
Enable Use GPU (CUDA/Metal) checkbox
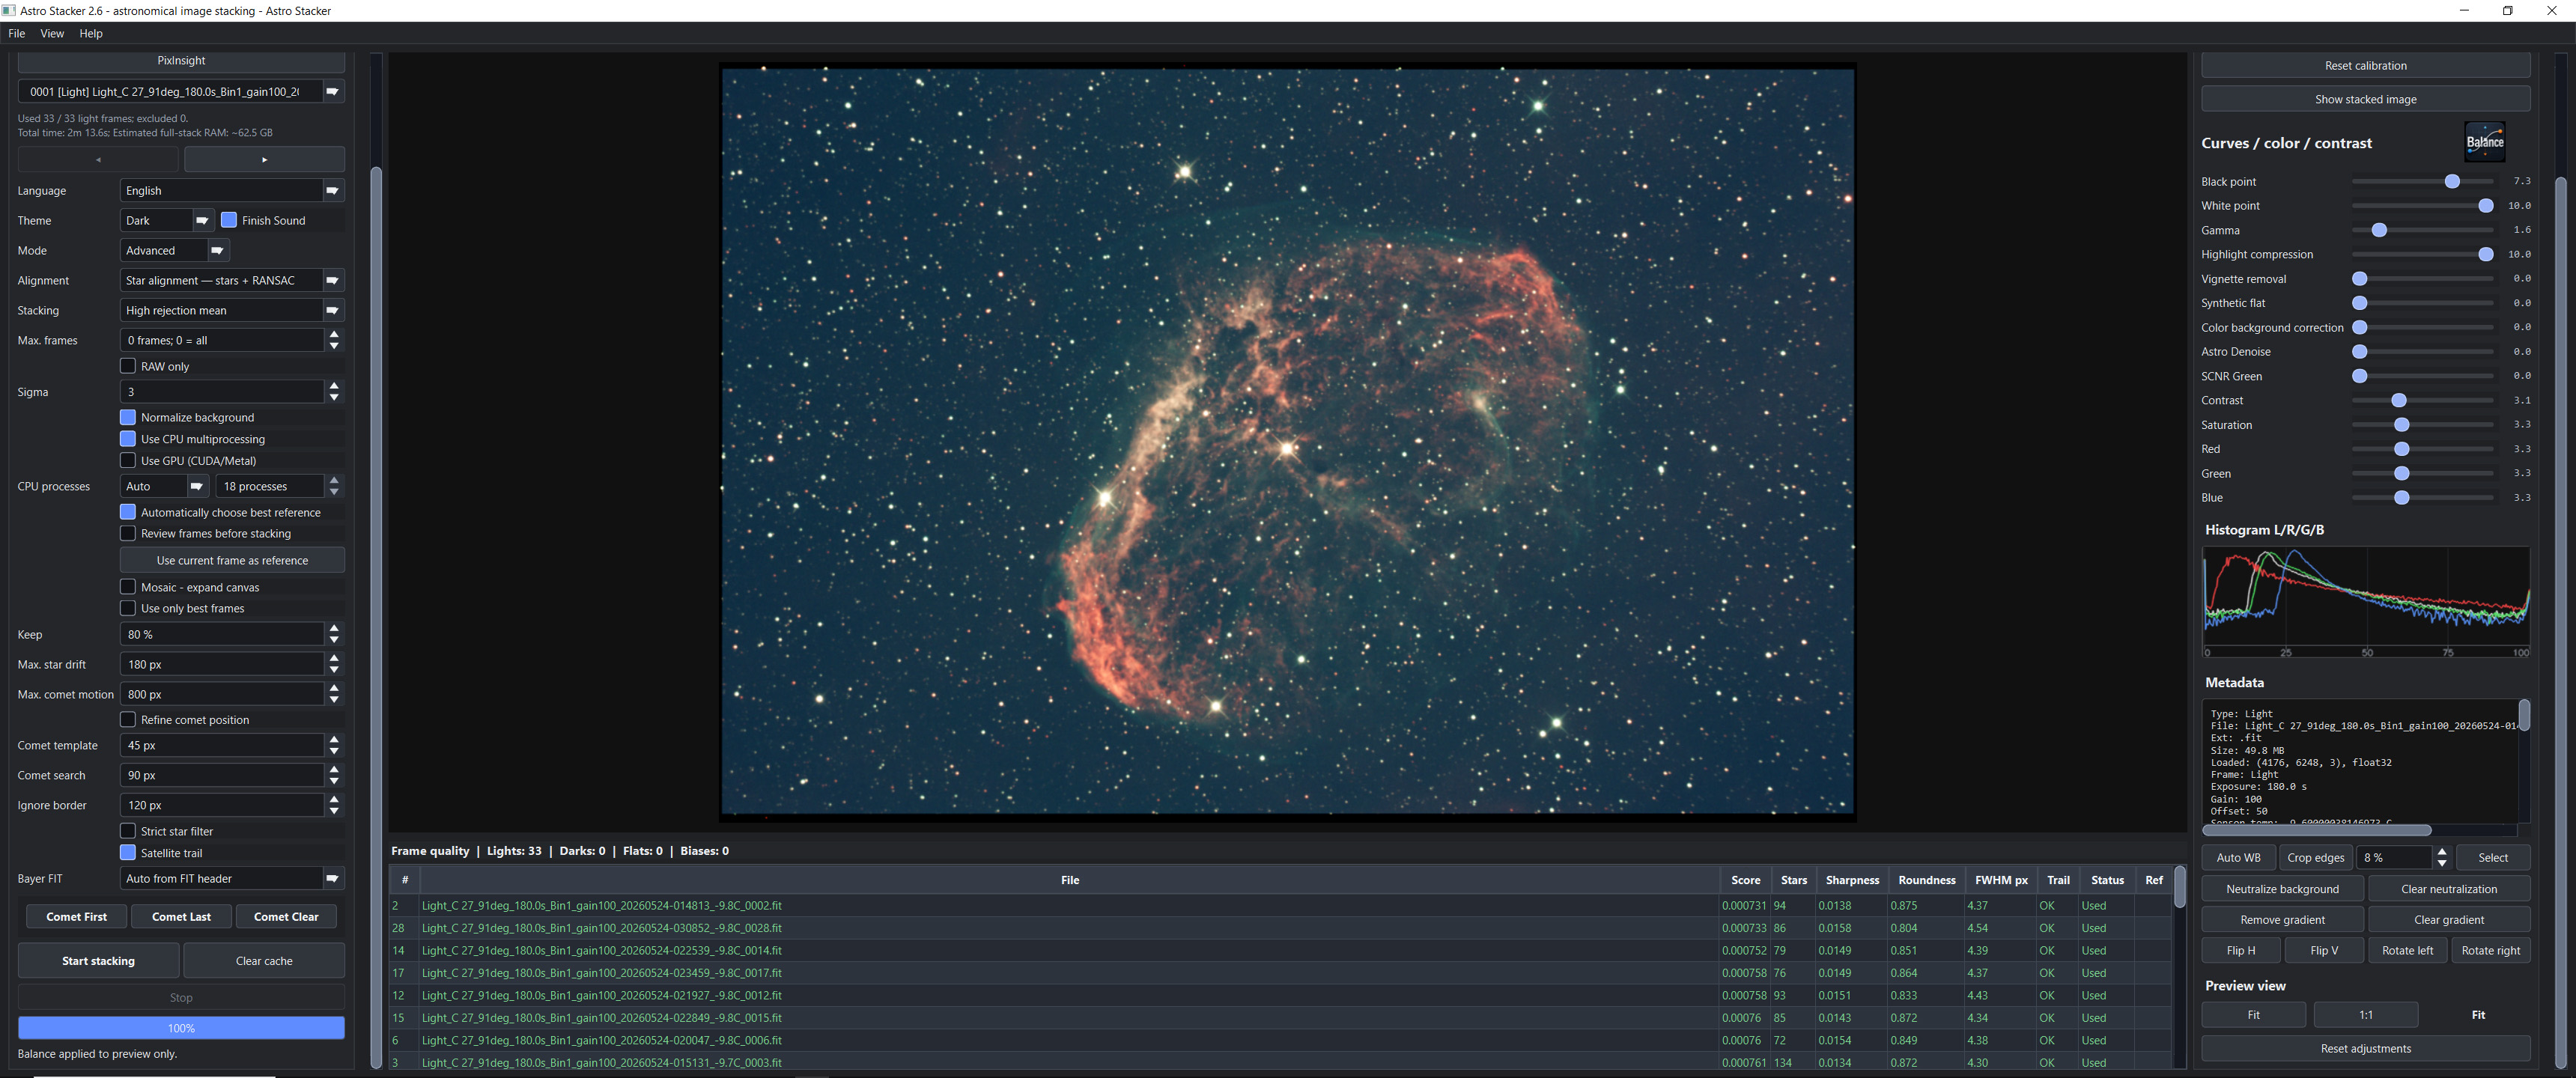(128, 460)
